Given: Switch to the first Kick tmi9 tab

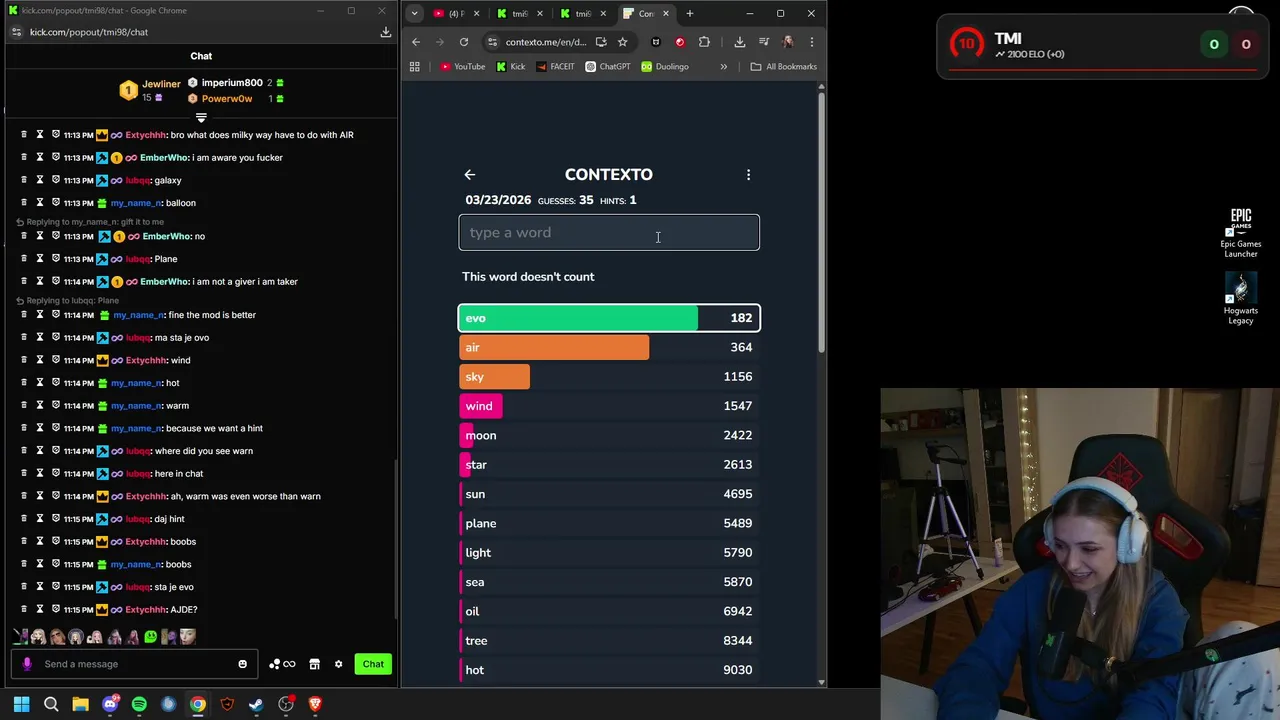Looking at the screenshot, I should tap(520, 14).
